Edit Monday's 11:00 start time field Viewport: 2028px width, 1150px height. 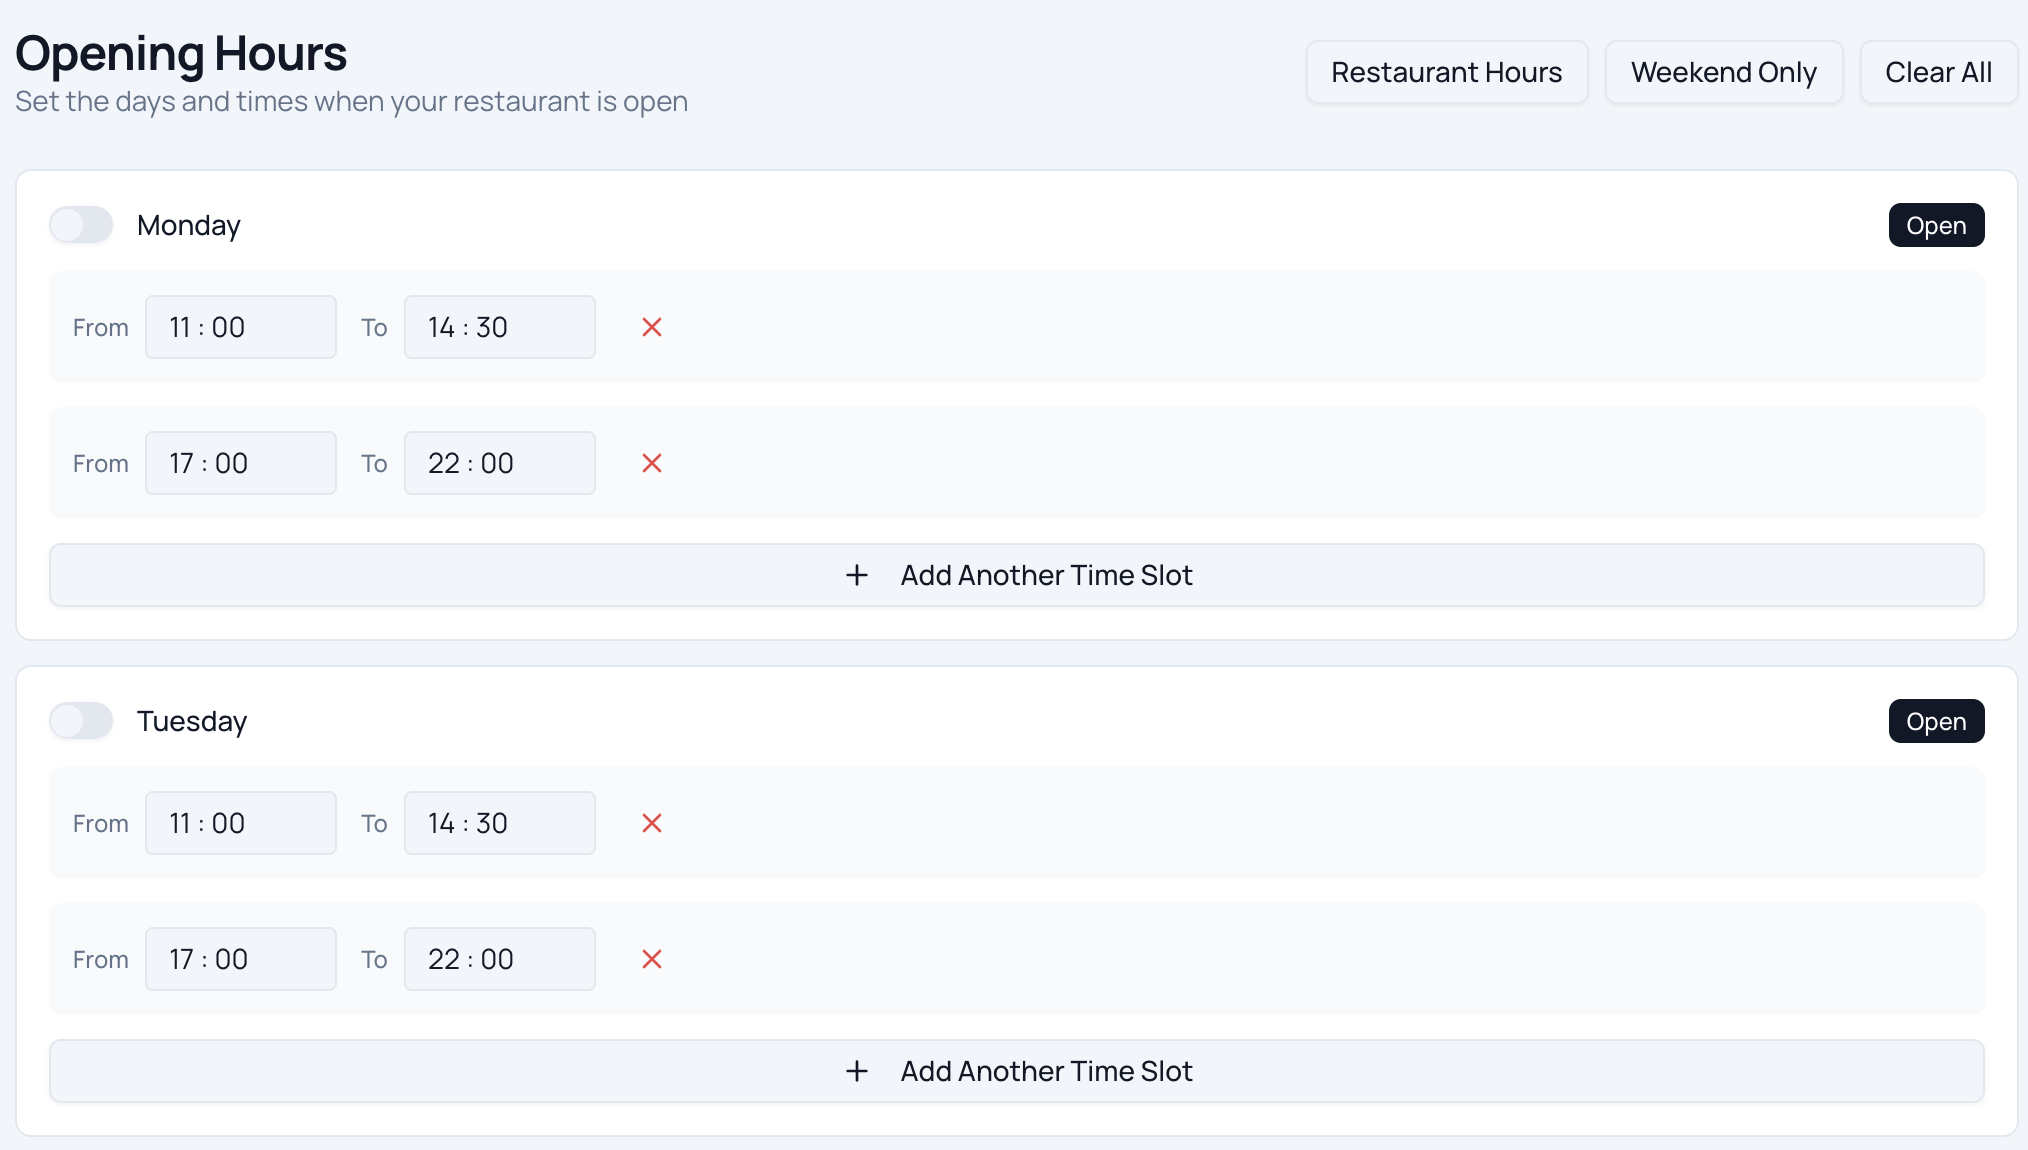point(240,327)
